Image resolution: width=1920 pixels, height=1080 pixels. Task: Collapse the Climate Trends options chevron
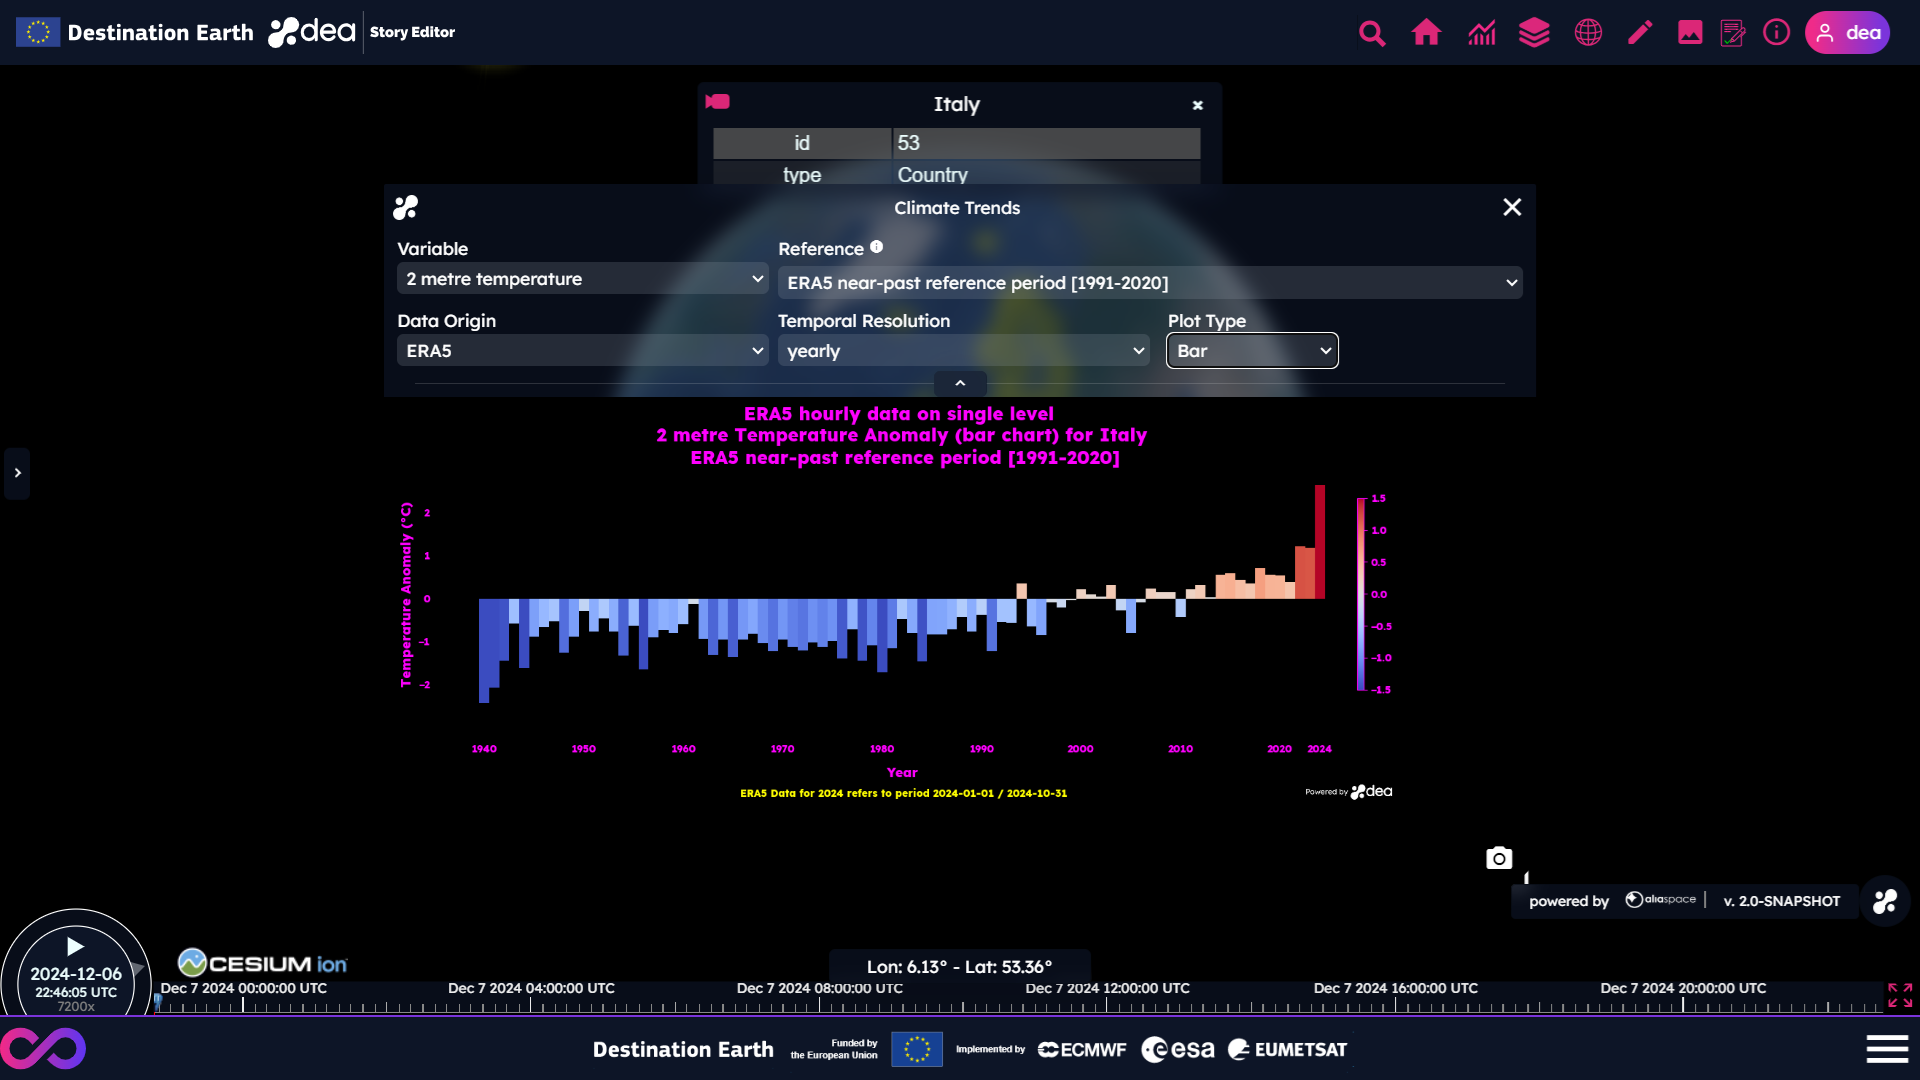pos(960,384)
